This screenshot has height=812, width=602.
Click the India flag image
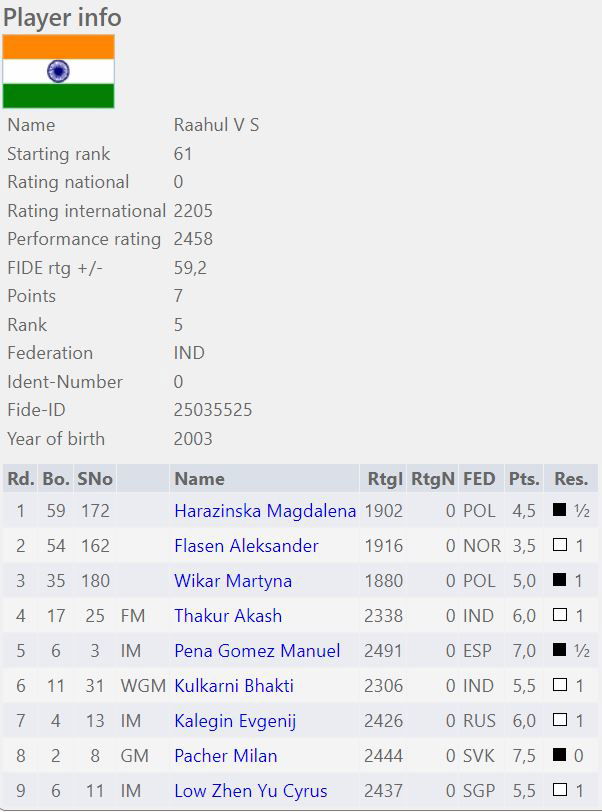coord(58,71)
